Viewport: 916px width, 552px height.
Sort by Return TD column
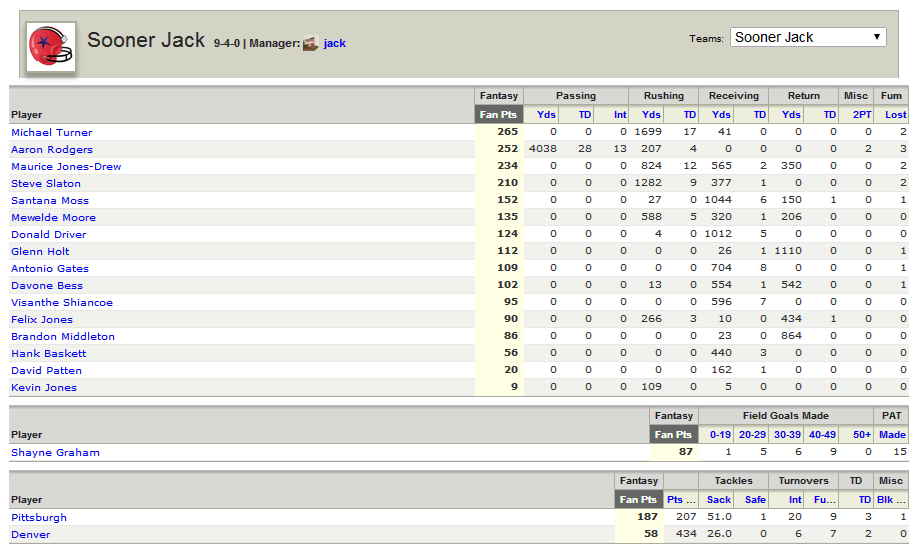point(830,114)
